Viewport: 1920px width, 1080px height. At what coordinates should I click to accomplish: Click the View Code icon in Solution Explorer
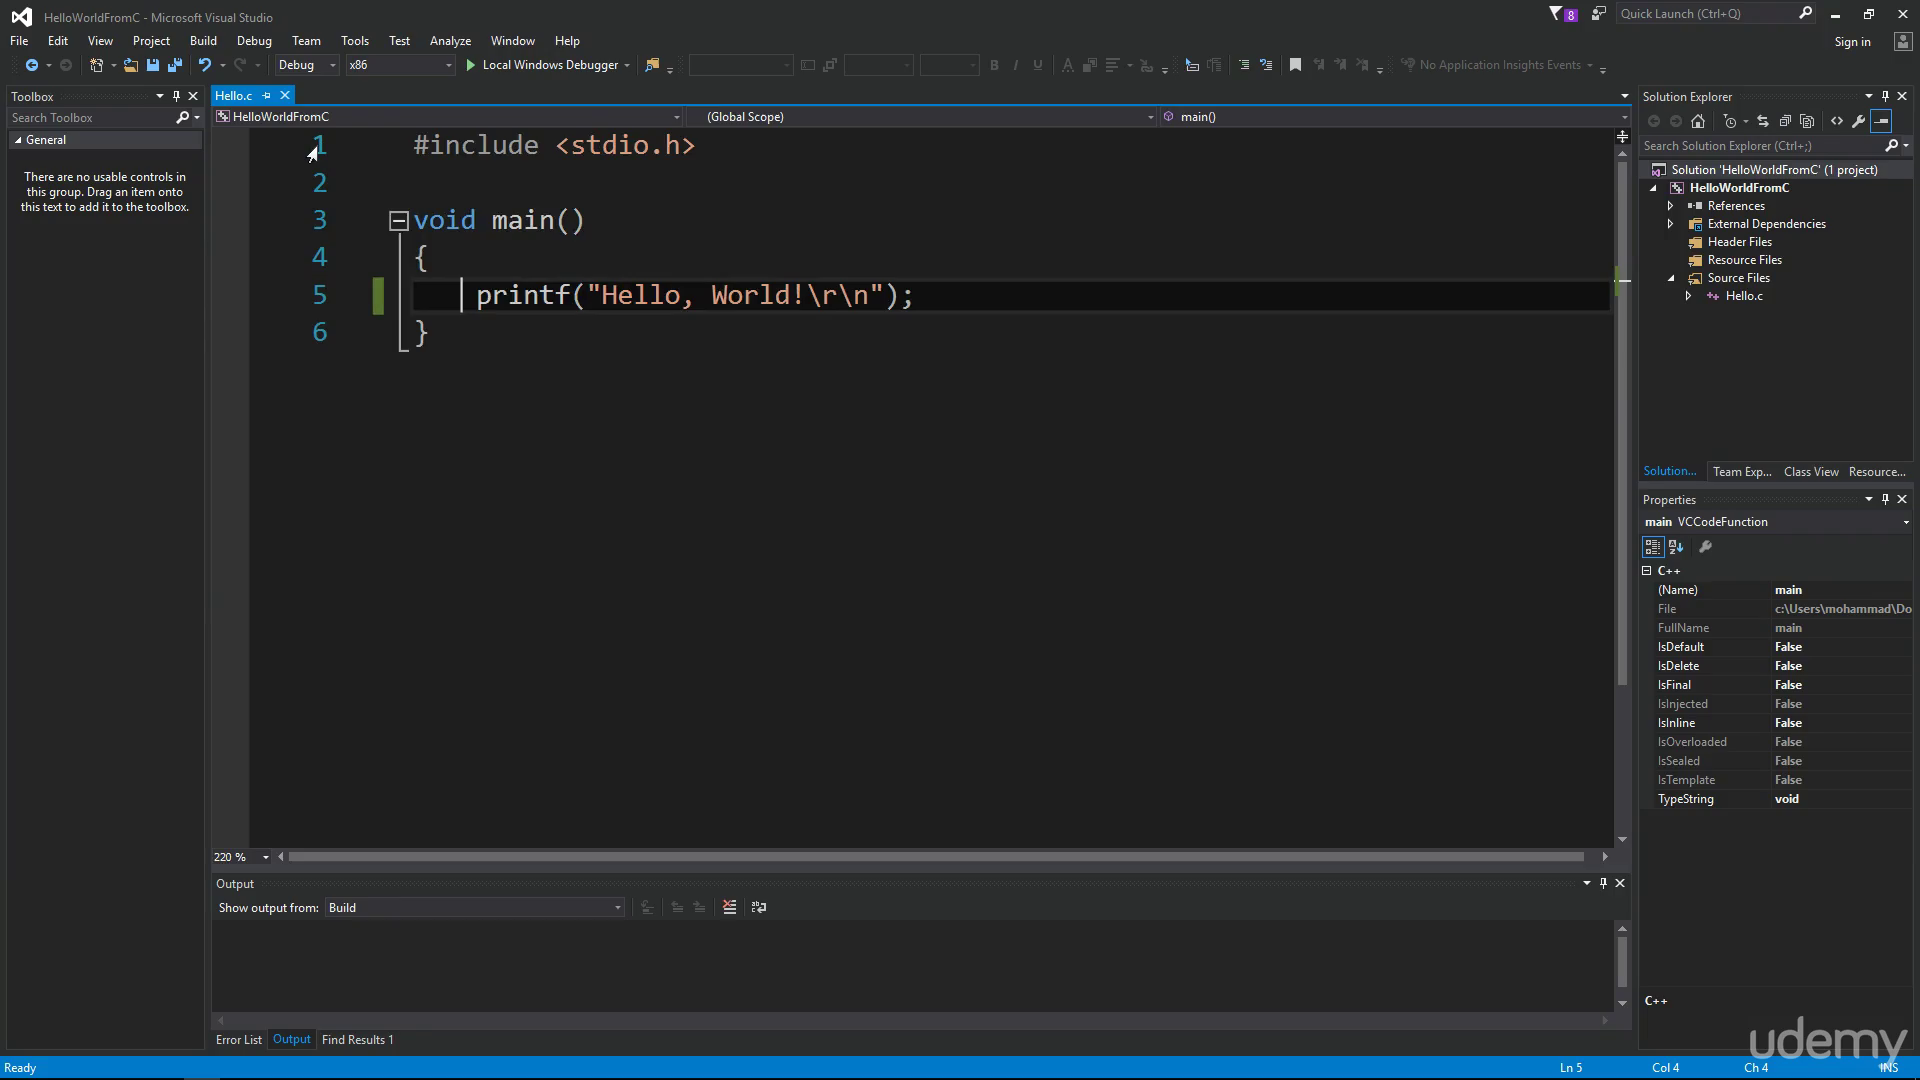click(1837, 121)
